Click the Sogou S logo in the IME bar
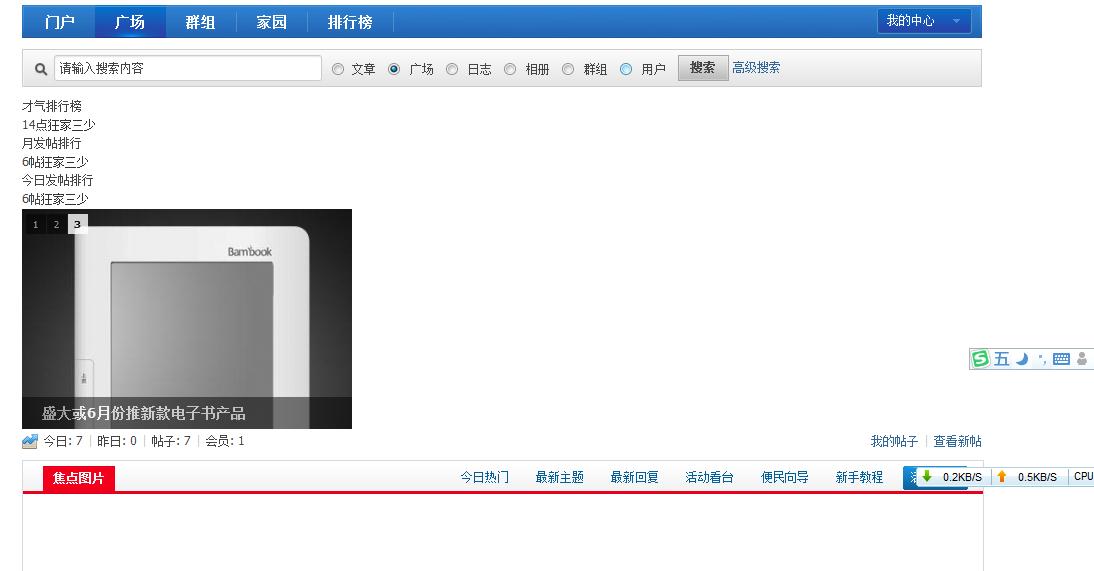Image resolution: width=1094 pixels, height=571 pixels. pyautogui.click(x=980, y=359)
